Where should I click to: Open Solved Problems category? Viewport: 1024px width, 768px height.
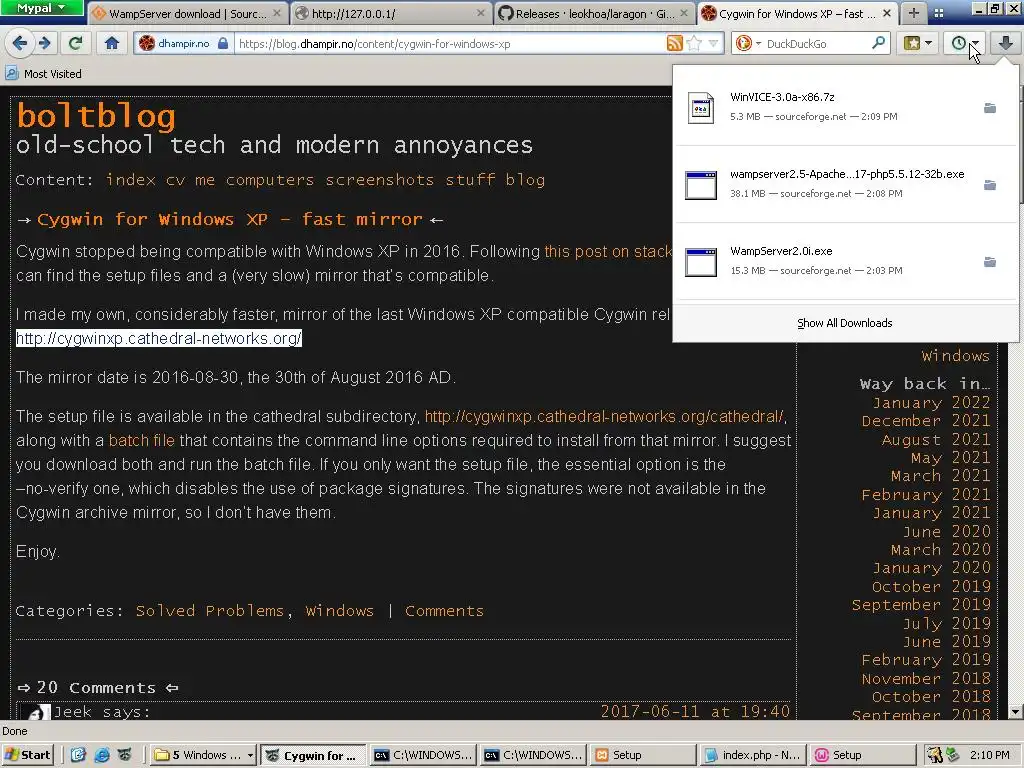point(210,611)
